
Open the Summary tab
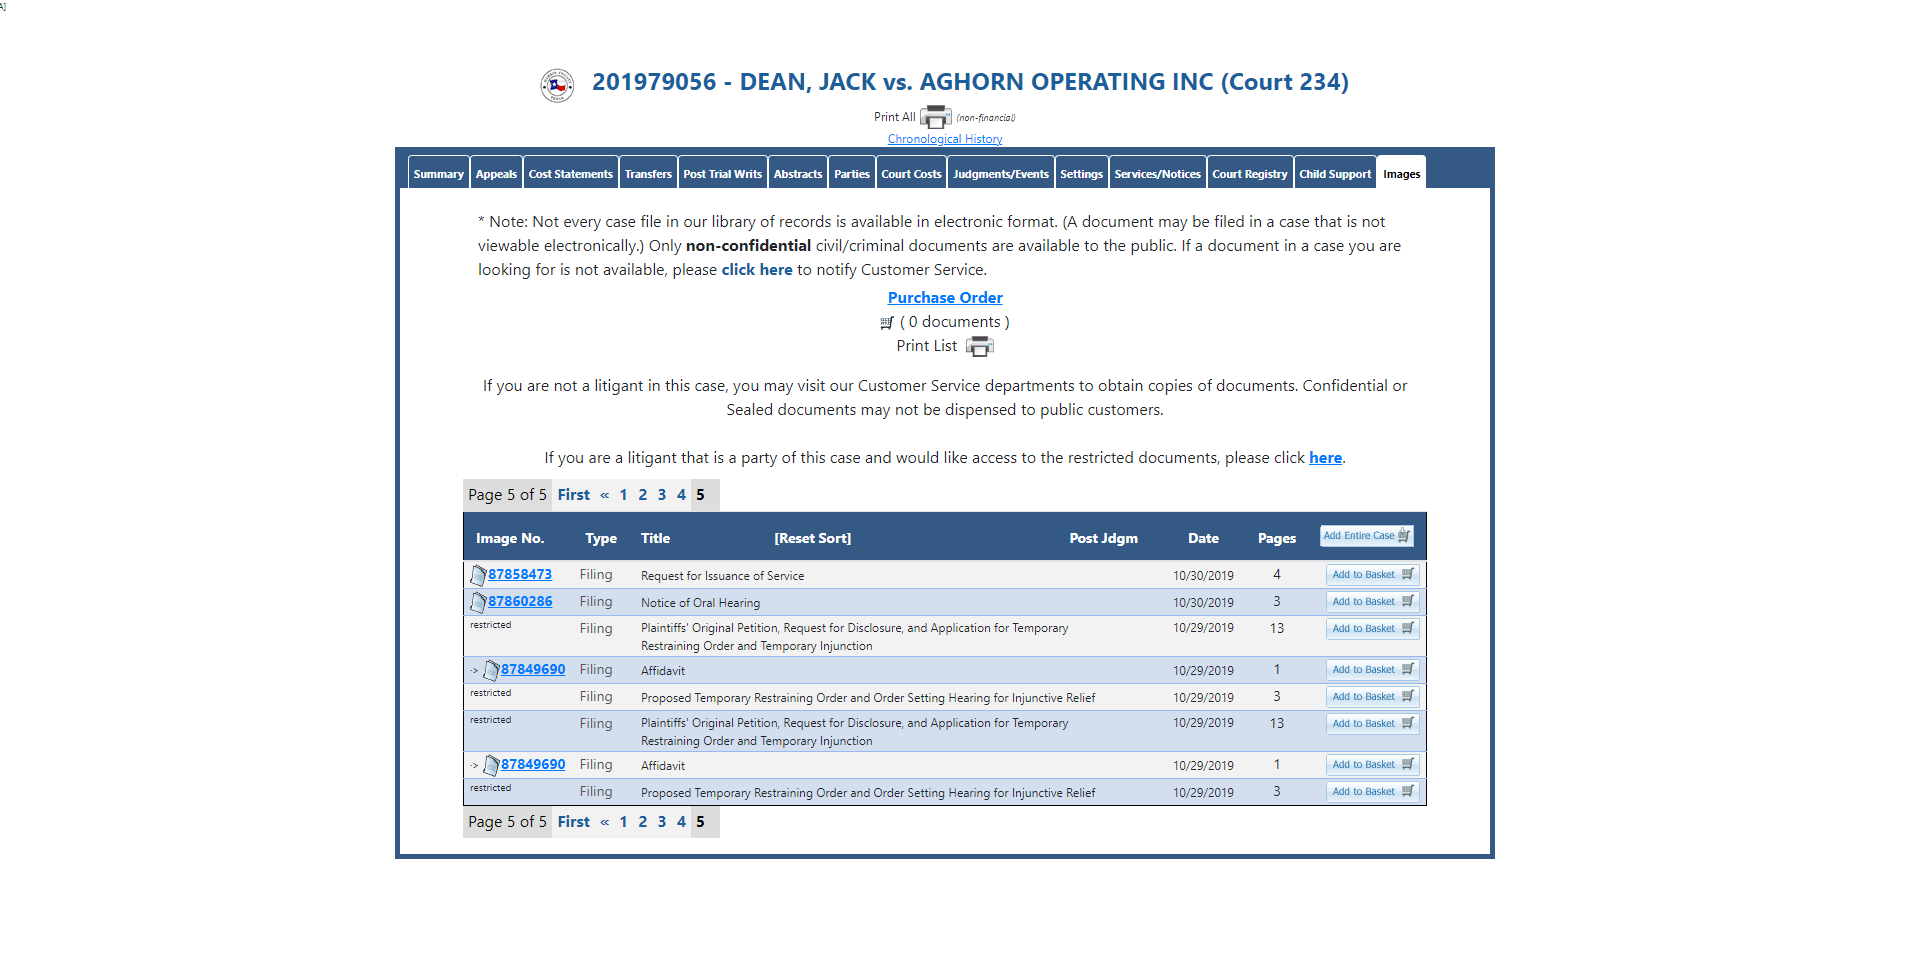point(439,173)
